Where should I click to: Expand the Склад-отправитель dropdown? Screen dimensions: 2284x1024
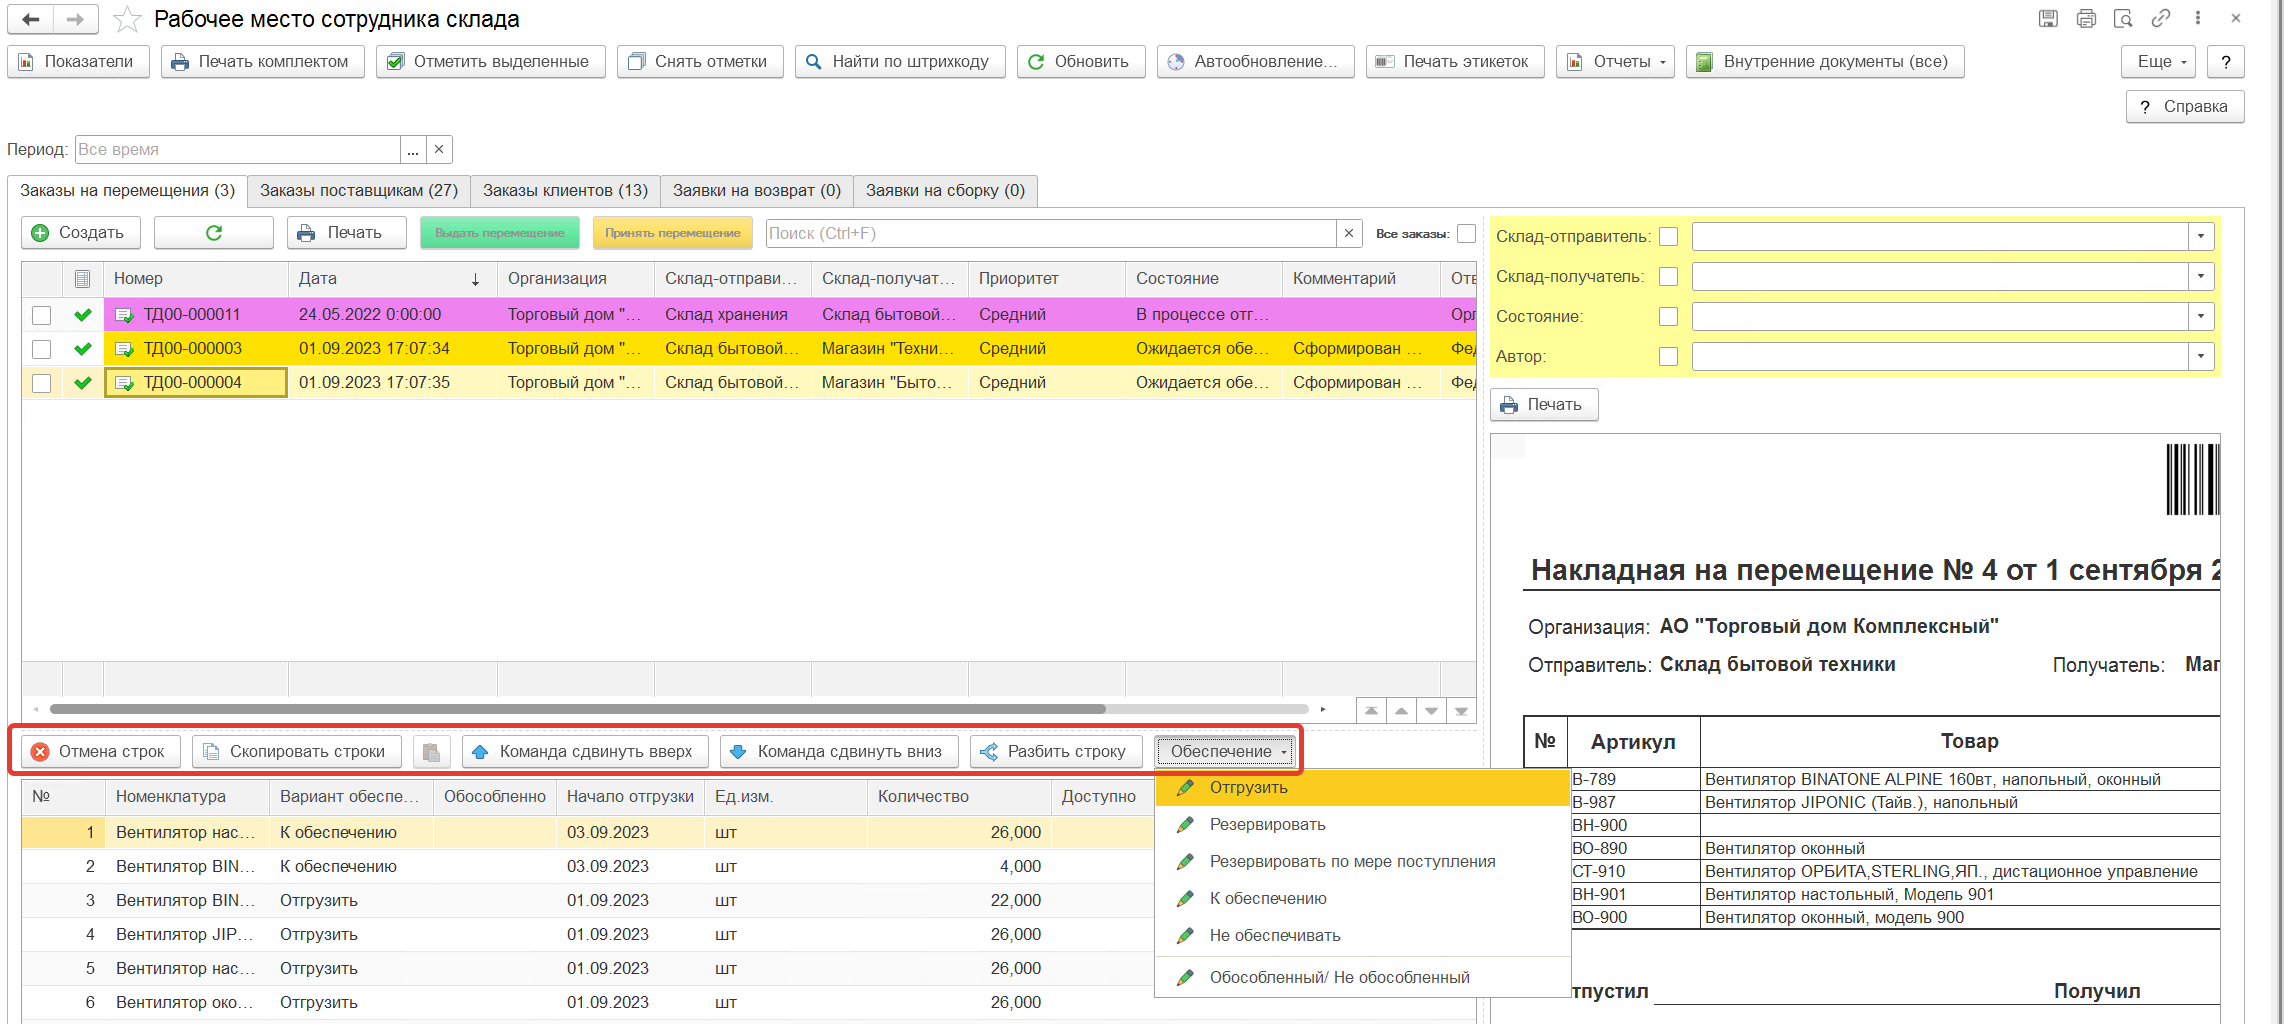(2201, 237)
